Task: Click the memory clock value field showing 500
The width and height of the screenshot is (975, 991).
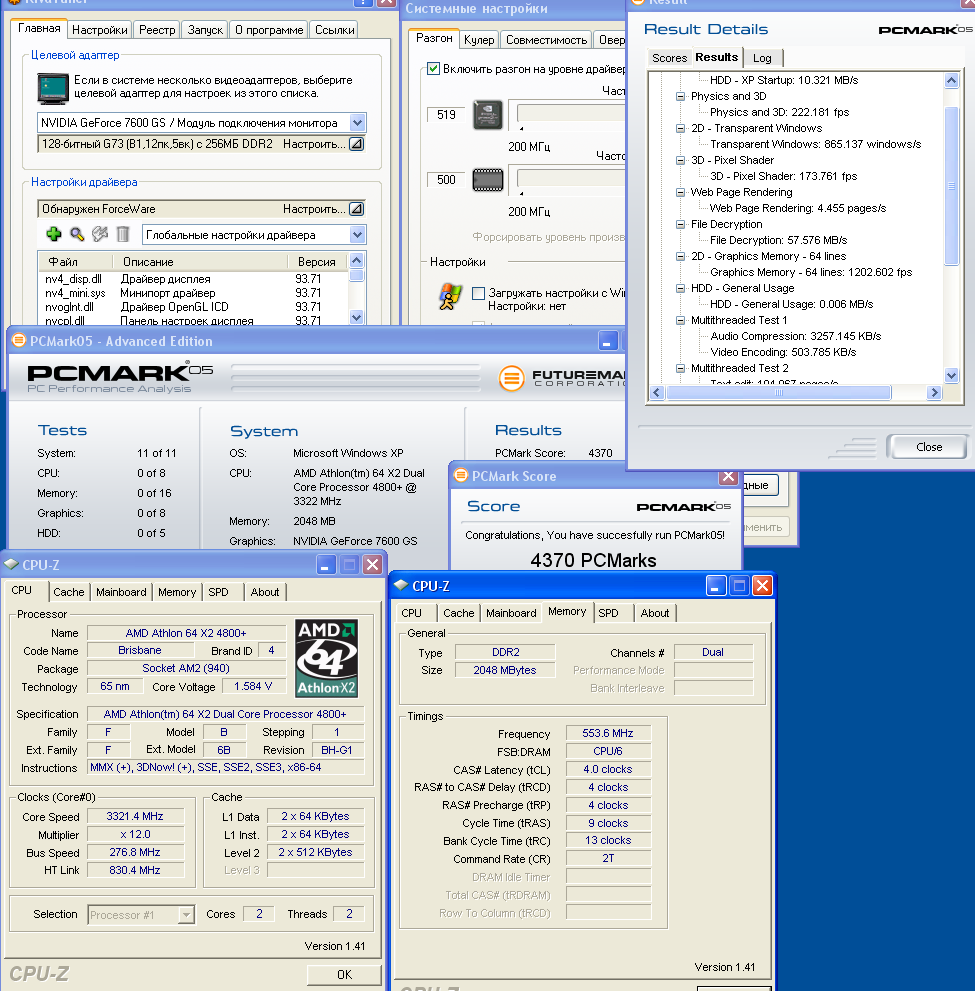Action: [x=445, y=179]
